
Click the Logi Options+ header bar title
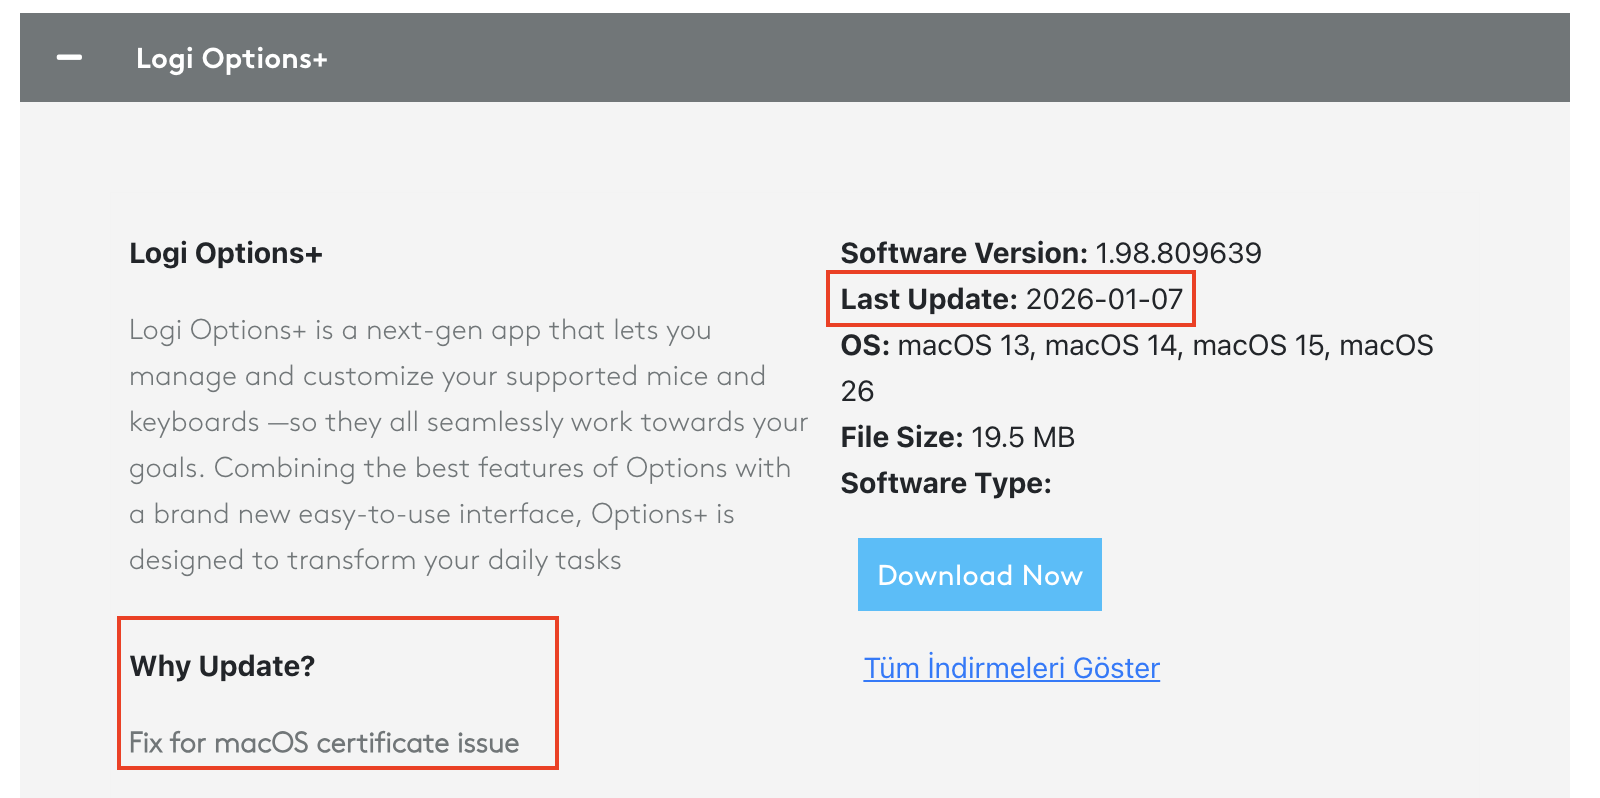click(231, 59)
